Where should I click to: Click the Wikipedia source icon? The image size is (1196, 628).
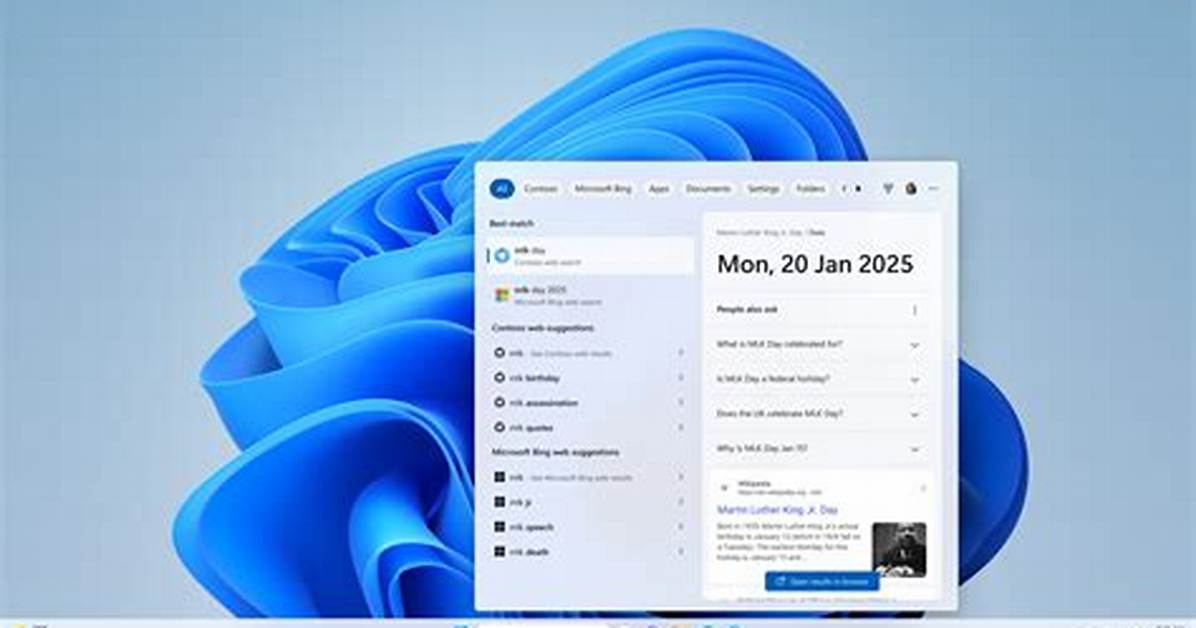[724, 488]
